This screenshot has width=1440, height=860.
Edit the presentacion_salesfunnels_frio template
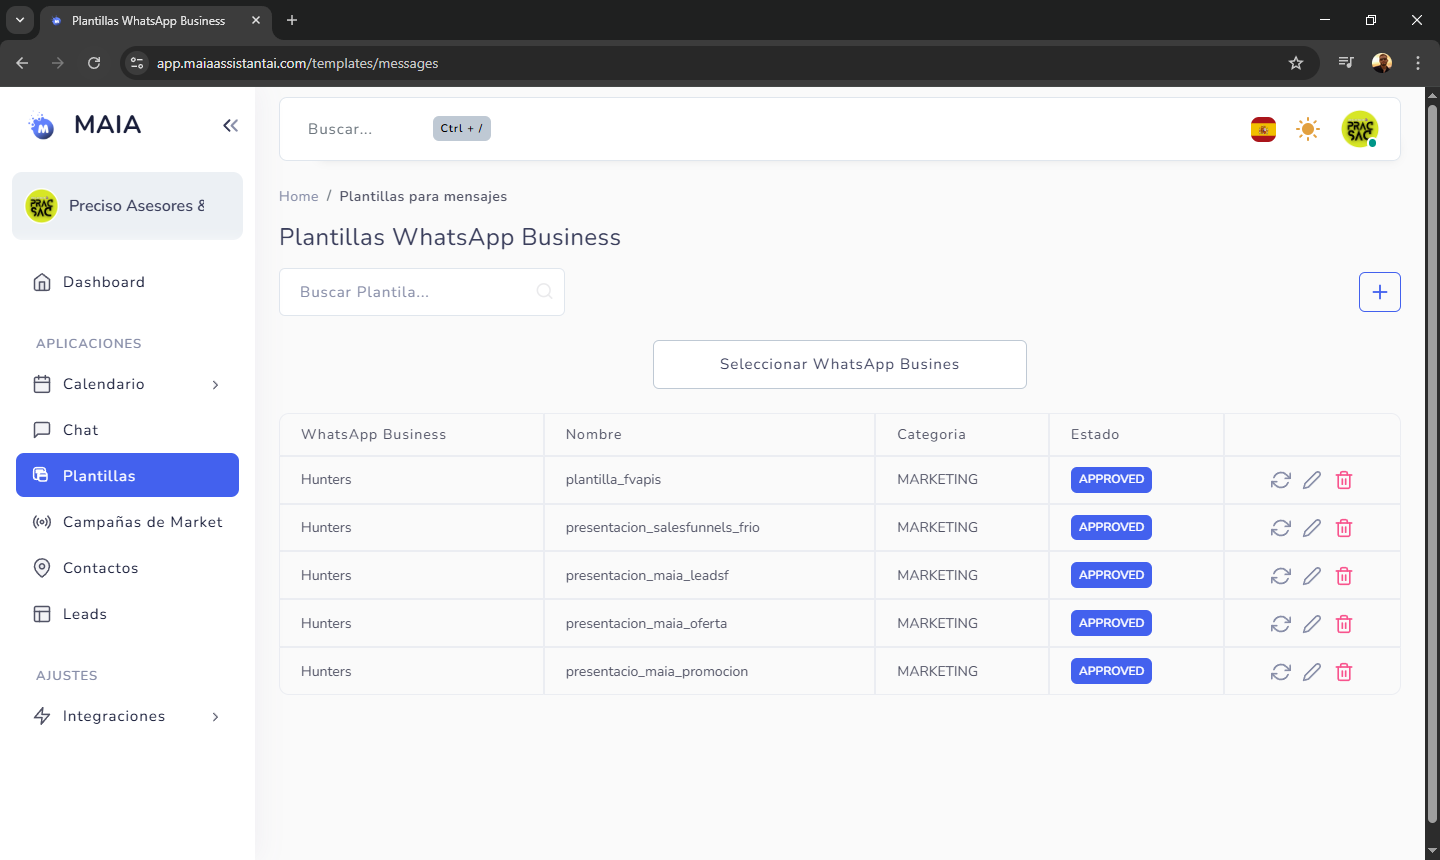(x=1312, y=528)
